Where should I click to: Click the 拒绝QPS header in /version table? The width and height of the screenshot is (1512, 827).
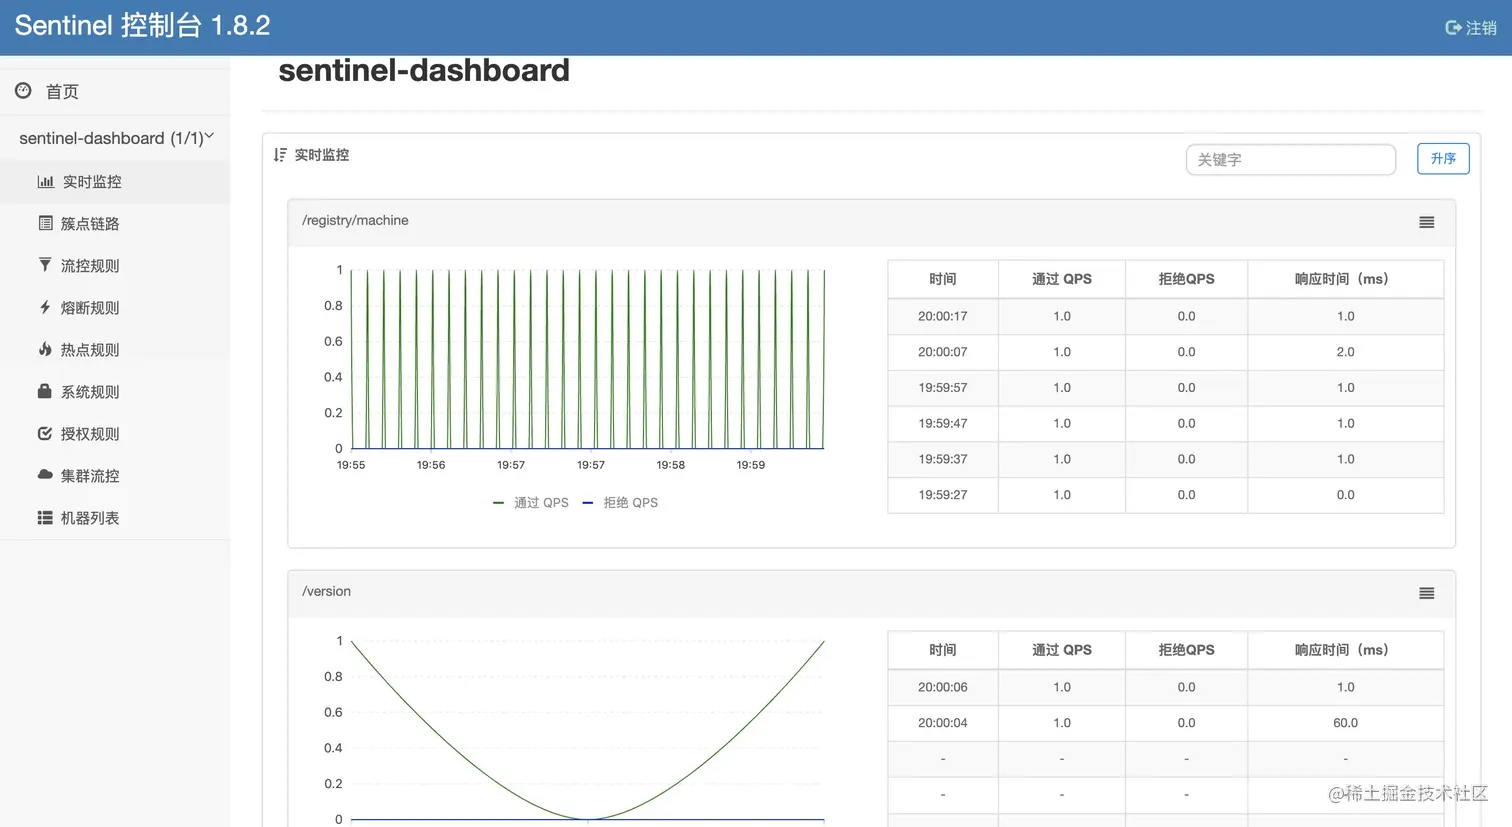pyautogui.click(x=1186, y=650)
